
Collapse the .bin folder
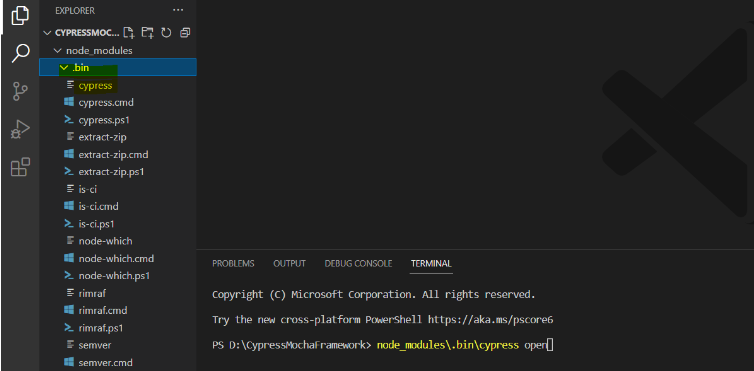63,68
